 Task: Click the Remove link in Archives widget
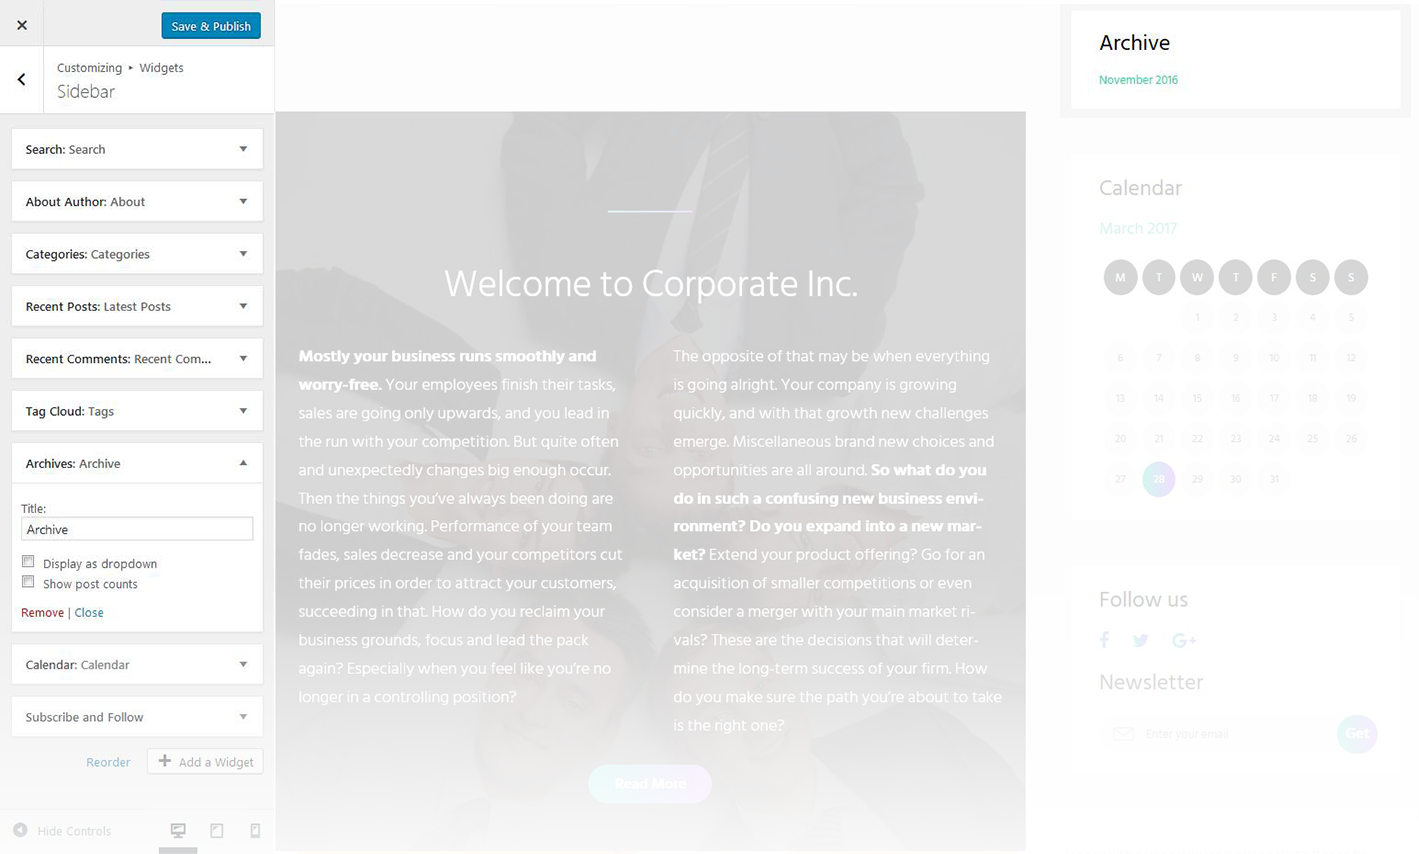pos(42,612)
